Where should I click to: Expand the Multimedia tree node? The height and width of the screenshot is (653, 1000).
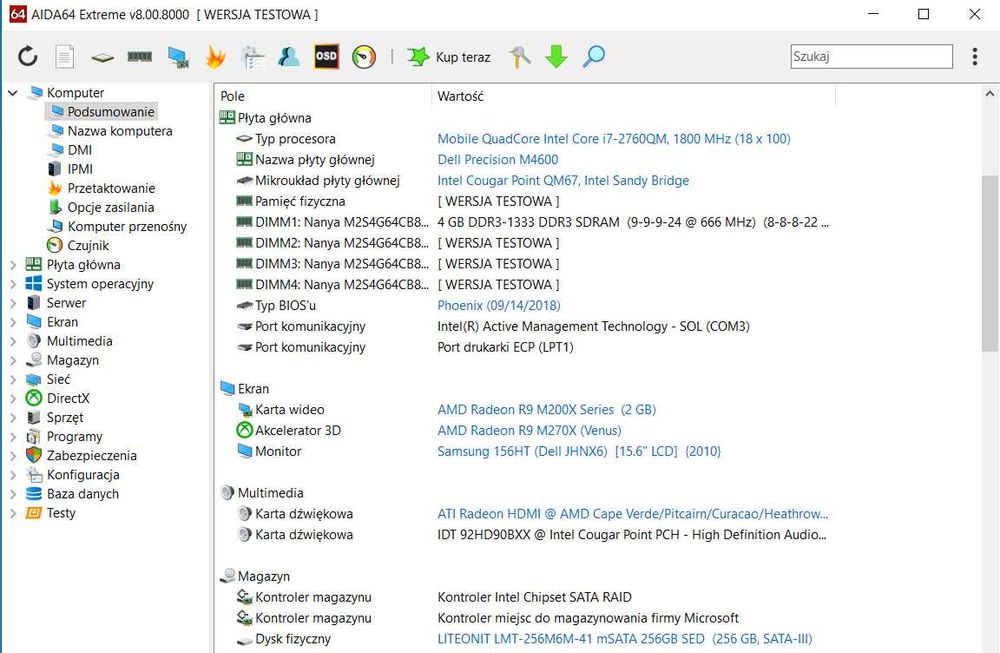[12, 341]
